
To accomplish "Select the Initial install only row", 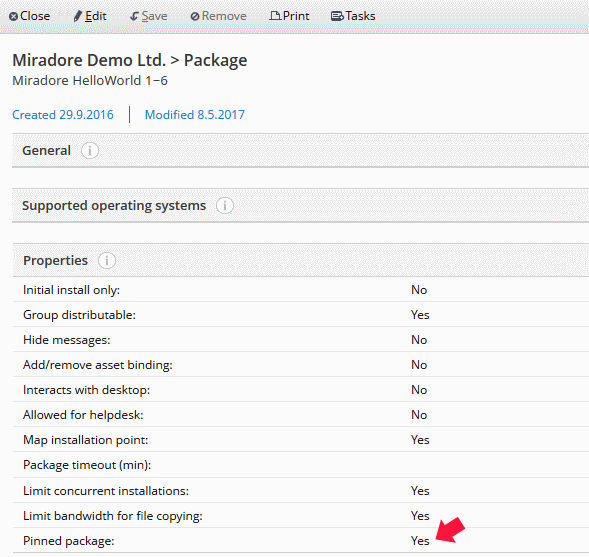I will tap(301, 290).
